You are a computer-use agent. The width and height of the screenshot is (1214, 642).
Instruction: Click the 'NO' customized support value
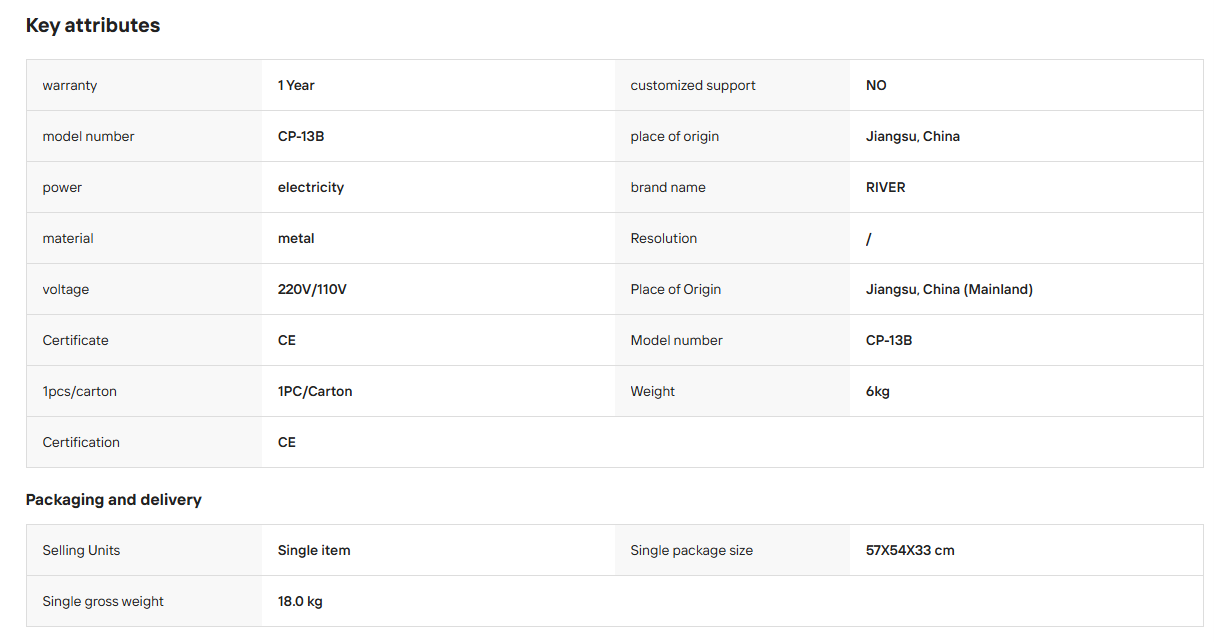(876, 85)
